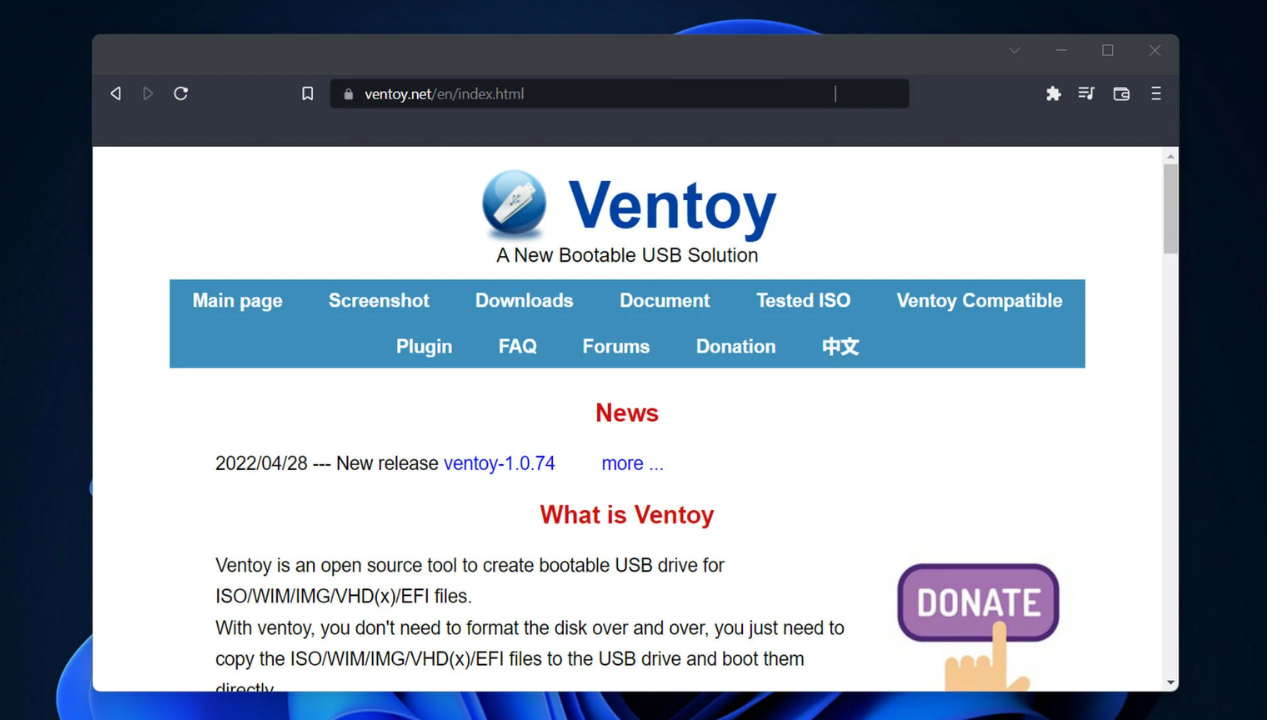Open the ventoy-1.0.74 release link

point(499,464)
